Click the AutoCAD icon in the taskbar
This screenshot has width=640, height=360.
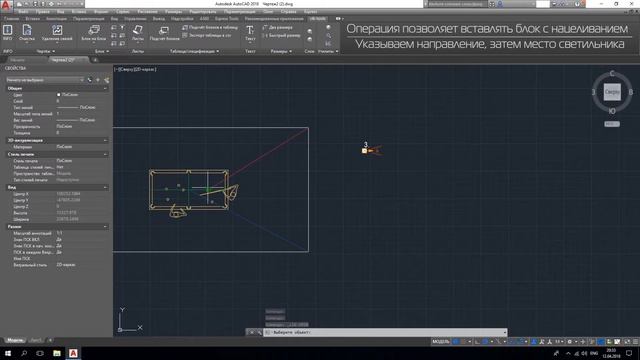point(73,353)
